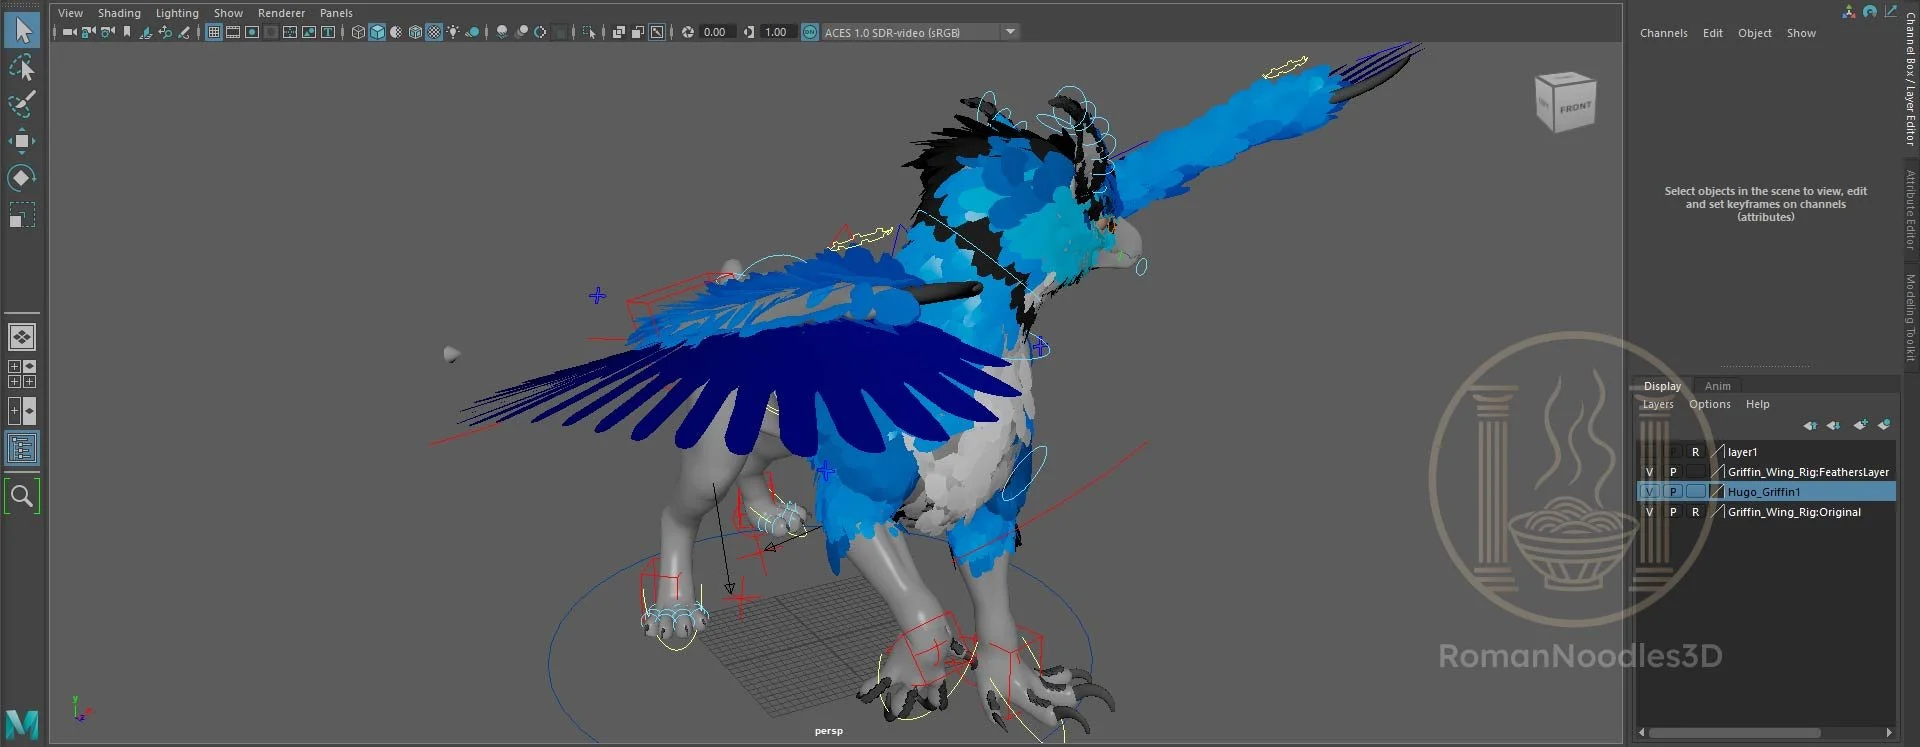Select the layer1 display layer
Viewport: 1920px width, 747px height.
pos(1742,452)
